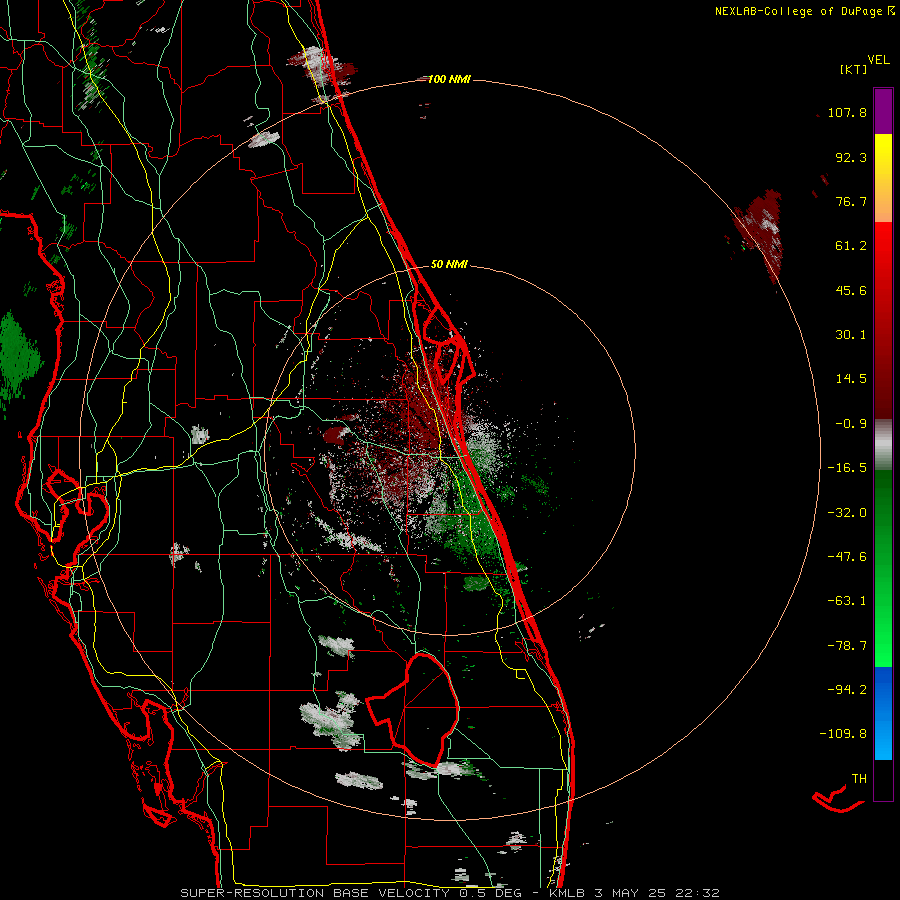Click the -78.7 velocity scale value
Viewport: 900px width, 900px height.
(x=847, y=646)
